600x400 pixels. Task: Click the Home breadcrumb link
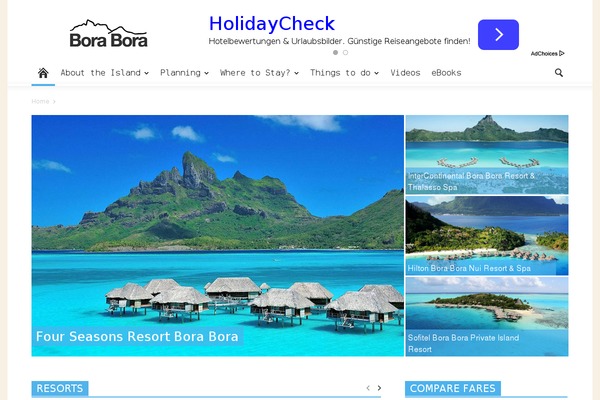pos(40,101)
